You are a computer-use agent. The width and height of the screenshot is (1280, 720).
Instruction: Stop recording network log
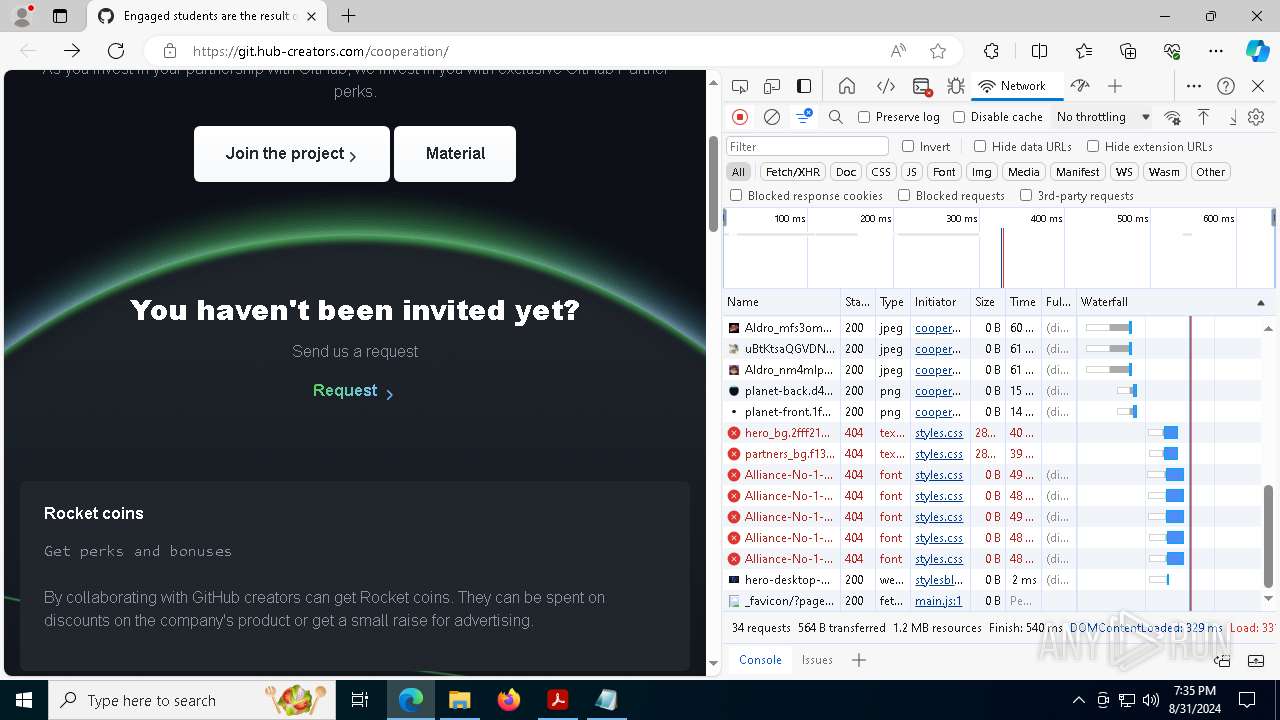click(x=740, y=117)
